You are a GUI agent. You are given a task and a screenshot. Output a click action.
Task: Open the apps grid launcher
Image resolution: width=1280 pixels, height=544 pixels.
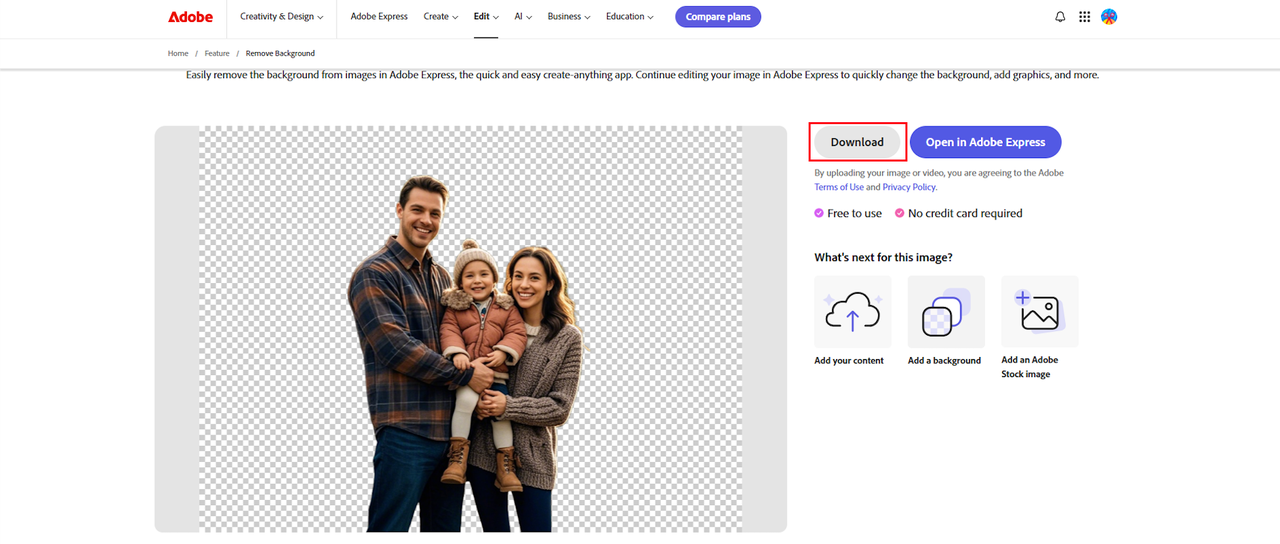click(x=1085, y=17)
